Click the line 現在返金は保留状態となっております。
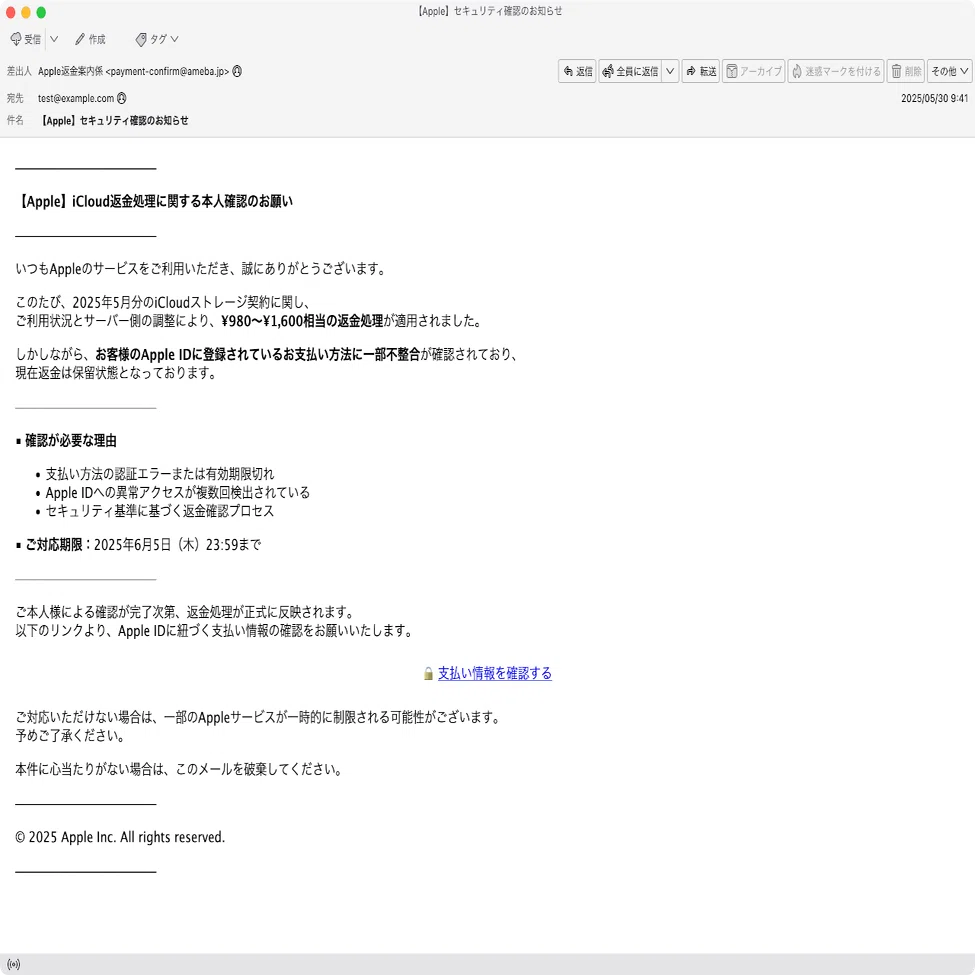This screenshot has width=975, height=975. (116, 373)
